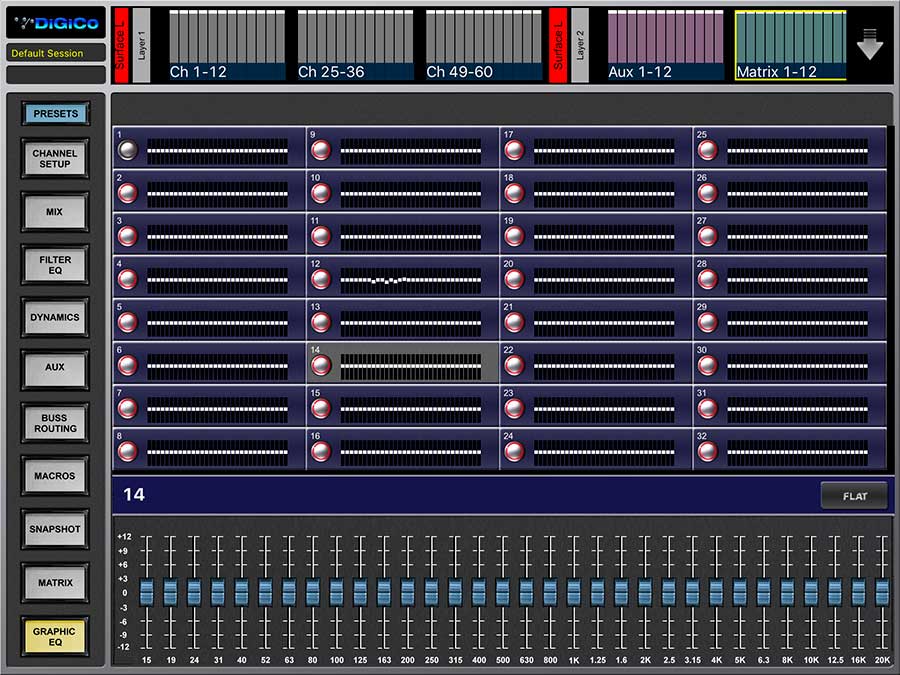Image resolution: width=900 pixels, height=675 pixels.
Task: Select graphic EQ 12 curve display
Action: click(411, 280)
